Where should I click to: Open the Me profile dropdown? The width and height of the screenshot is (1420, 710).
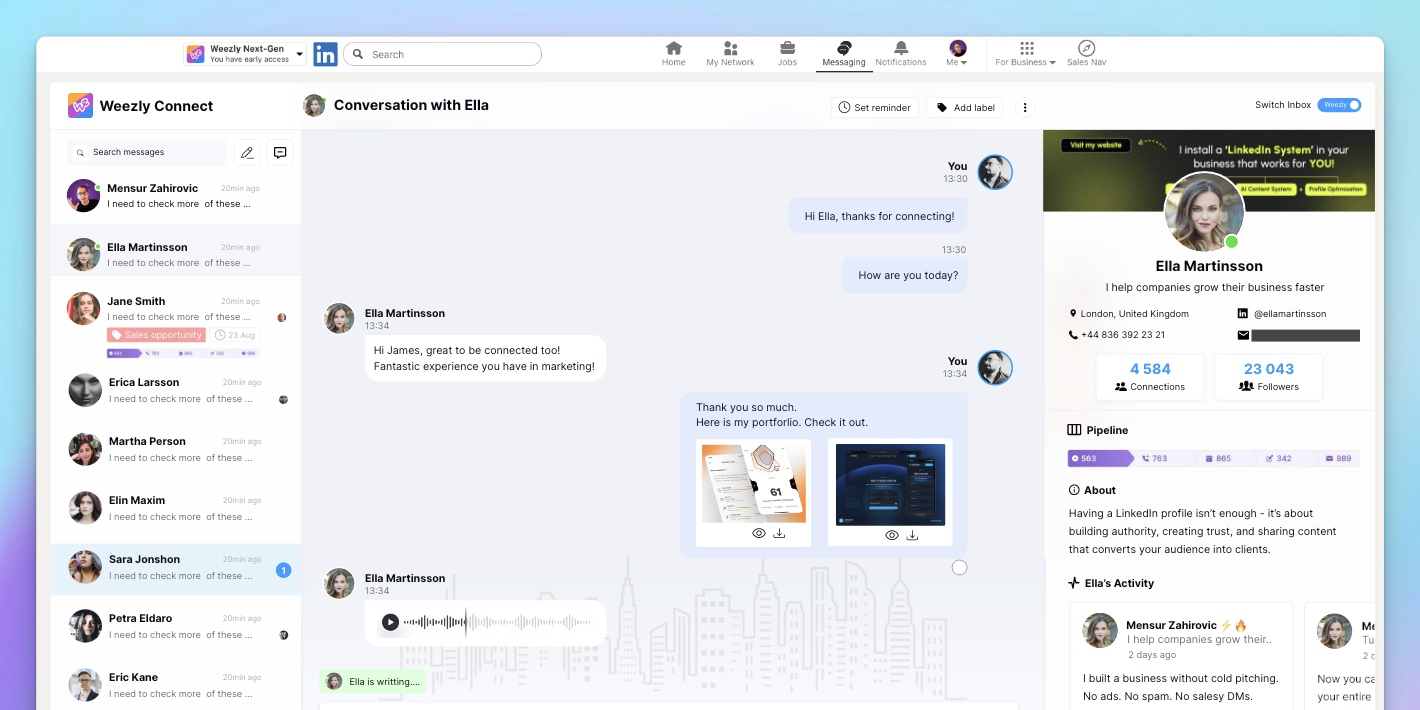(x=957, y=53)
